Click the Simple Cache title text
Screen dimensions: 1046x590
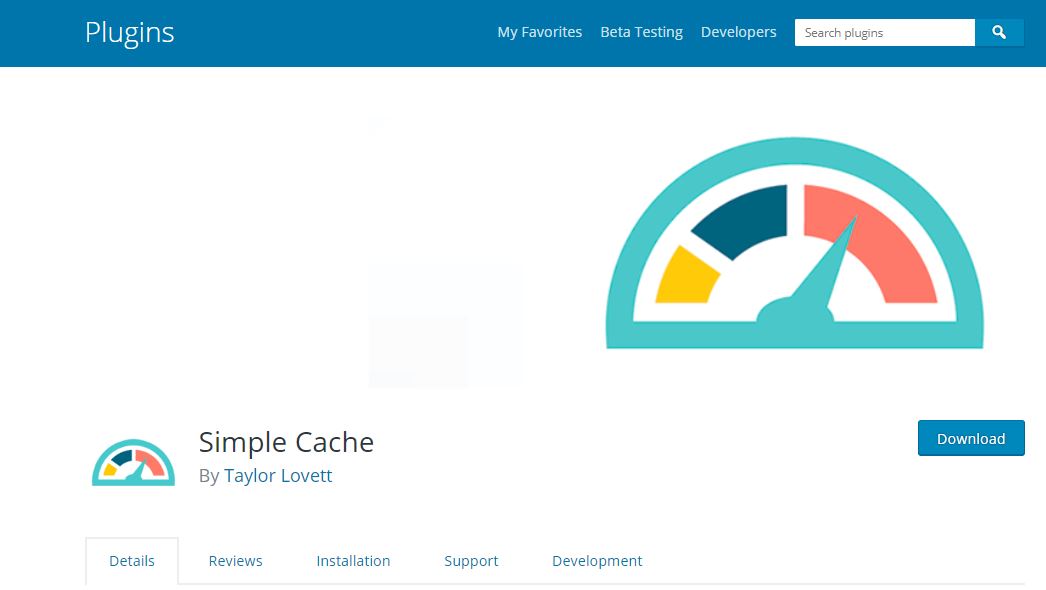[x=286, y=442]
